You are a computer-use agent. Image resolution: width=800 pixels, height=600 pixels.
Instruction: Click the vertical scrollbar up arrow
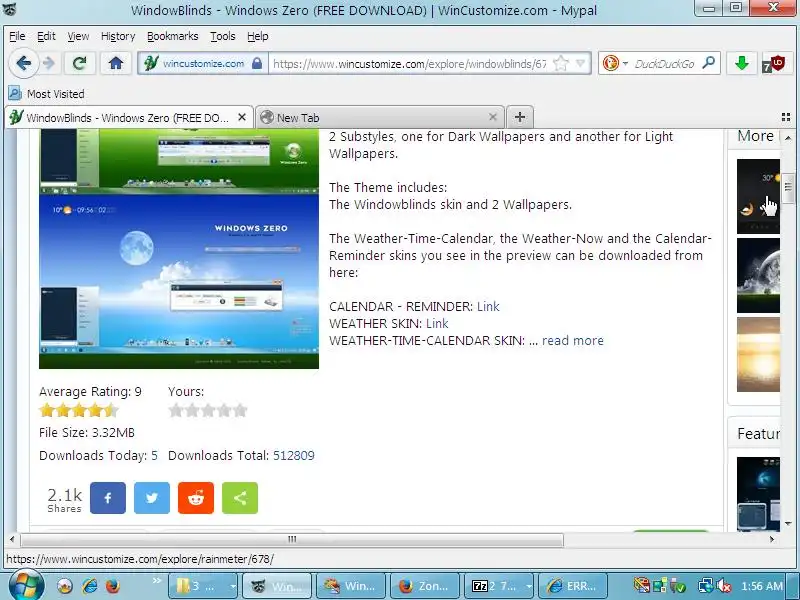(788, 138)
